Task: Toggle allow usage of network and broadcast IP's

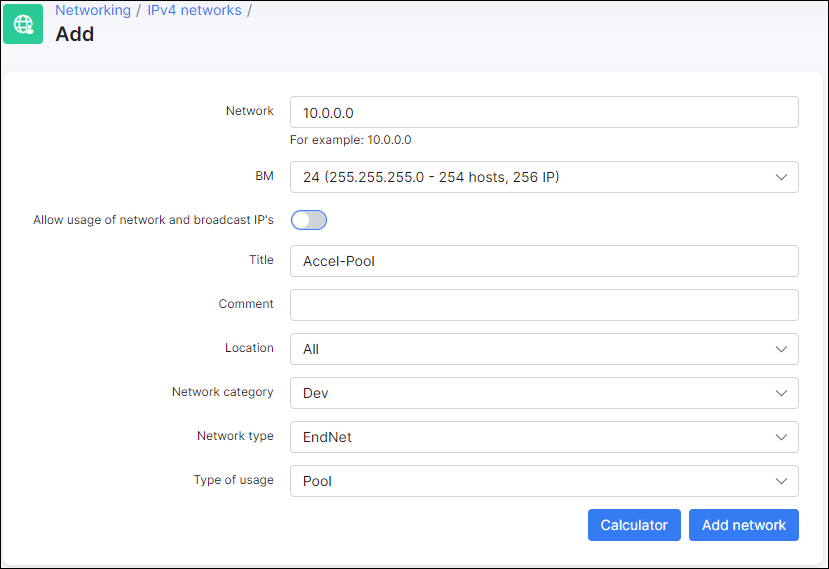Action: click(x=309, y=220)
